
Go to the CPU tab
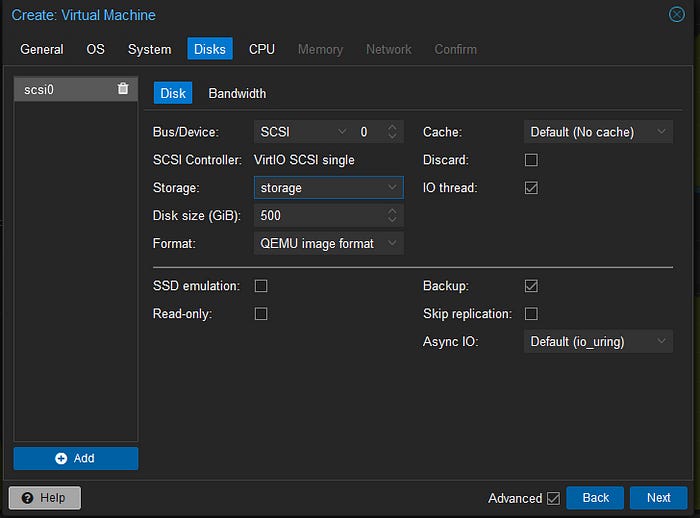point(262,49)
